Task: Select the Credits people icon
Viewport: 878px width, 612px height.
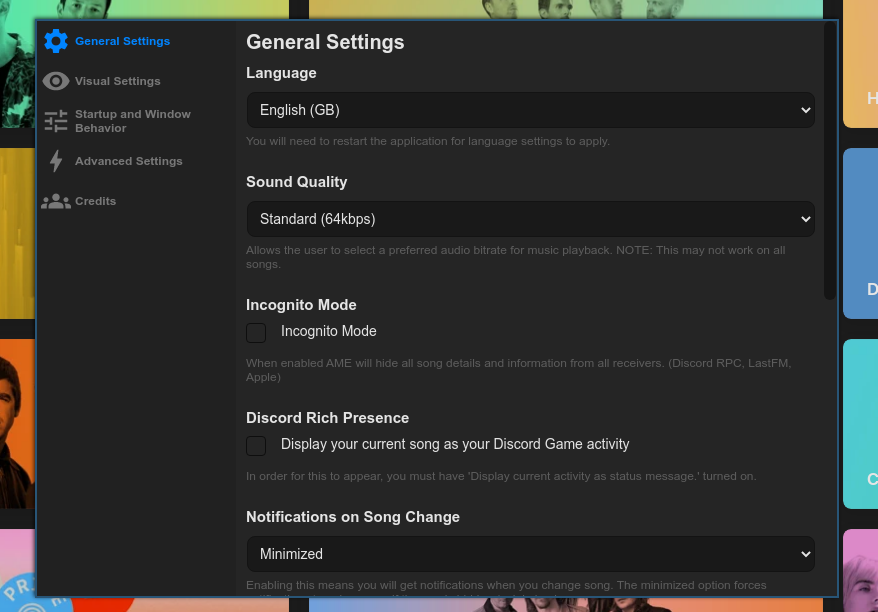Action: [x=56, y=201]
